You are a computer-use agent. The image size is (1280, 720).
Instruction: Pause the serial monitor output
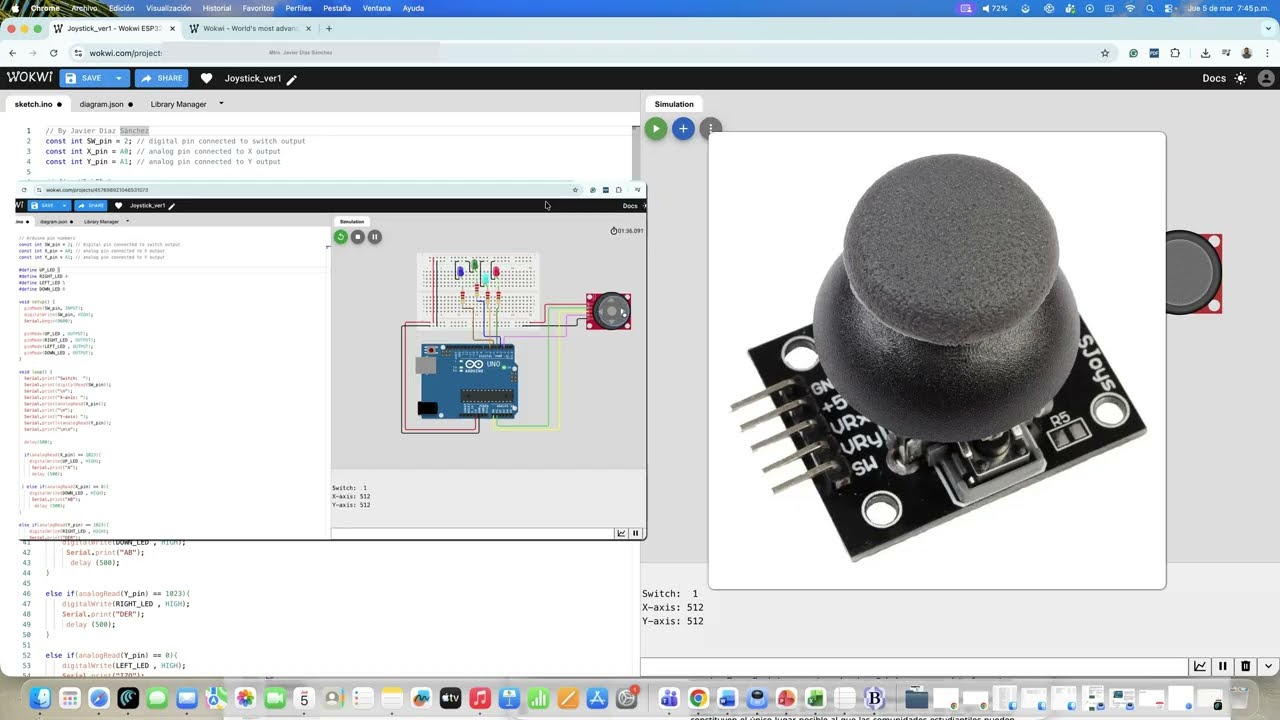click(x=1222, y=666)
